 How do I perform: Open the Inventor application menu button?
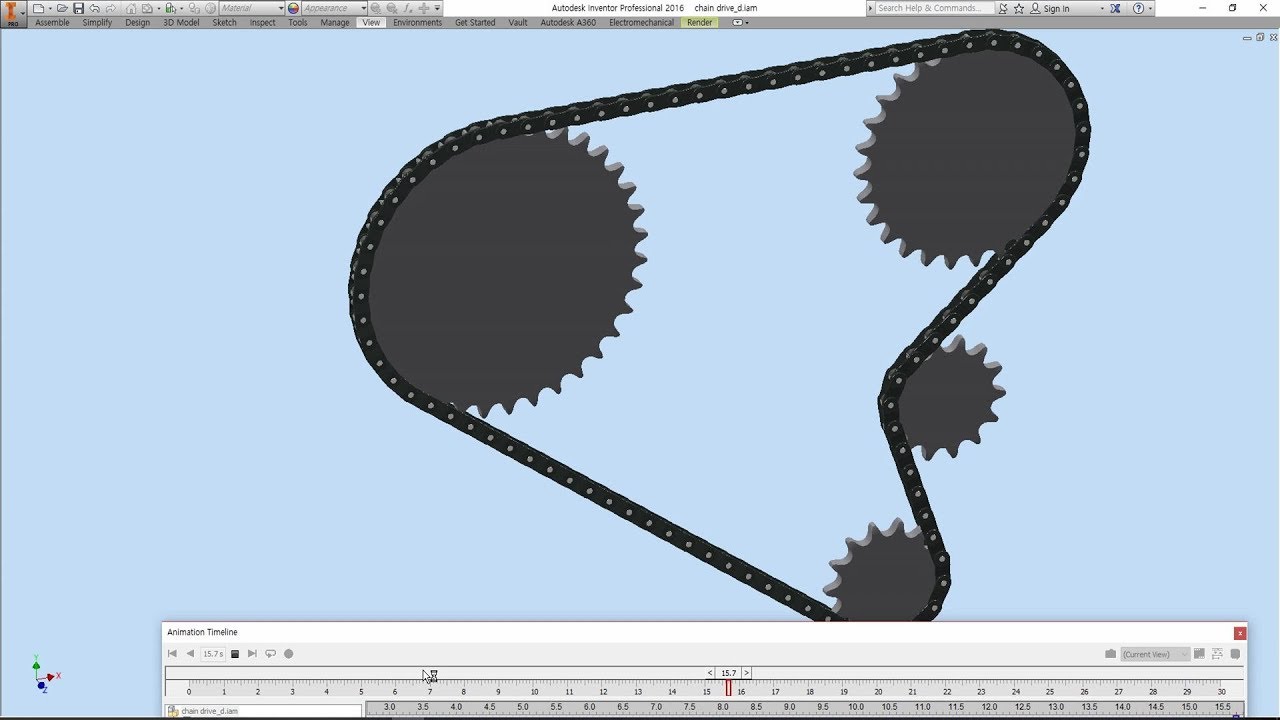(13, 14)
